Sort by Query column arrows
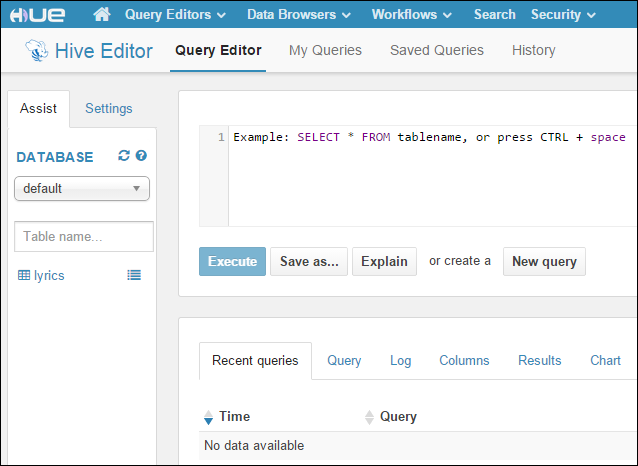638x466 pixels. 369,417
